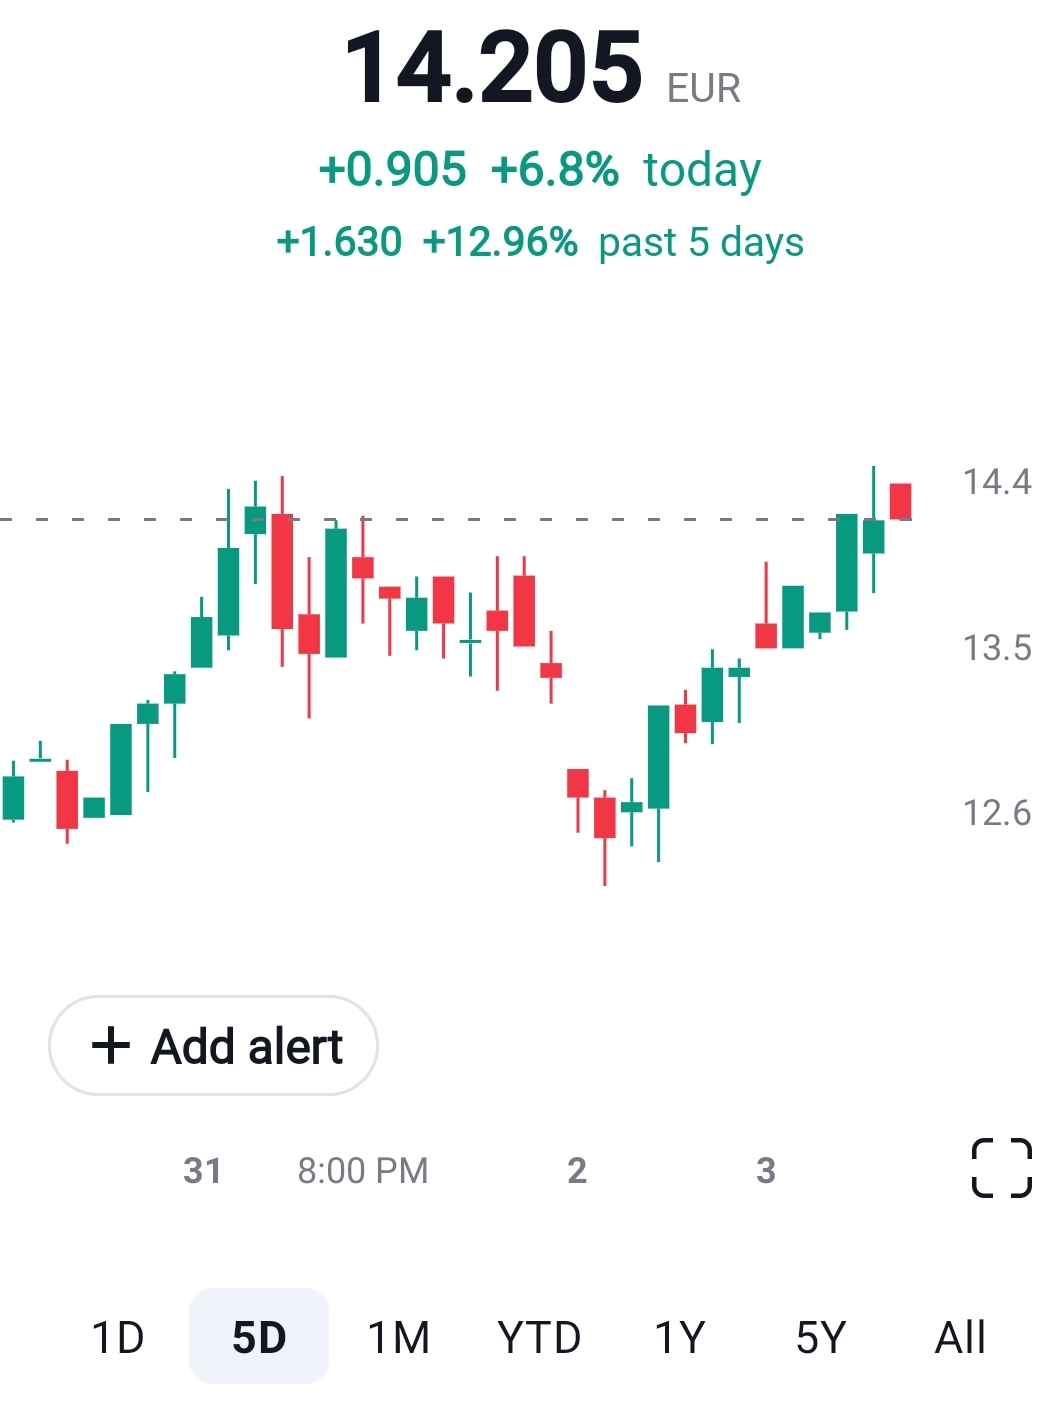The width and height of the screenshot is (1046, 1410).
Task: Click the 14.4 price axis label
Action: [996, 482]
